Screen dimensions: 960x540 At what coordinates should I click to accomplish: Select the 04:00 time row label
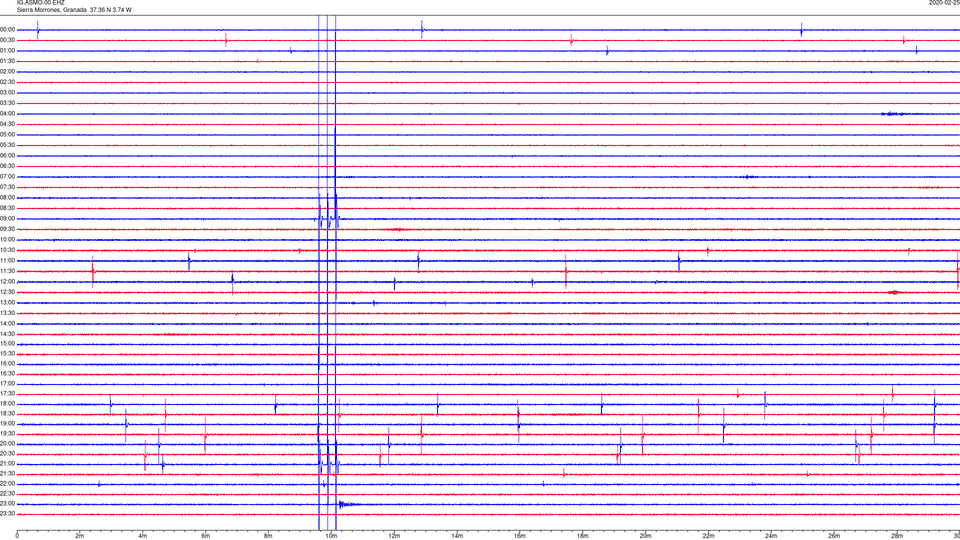tap(8, 114)
